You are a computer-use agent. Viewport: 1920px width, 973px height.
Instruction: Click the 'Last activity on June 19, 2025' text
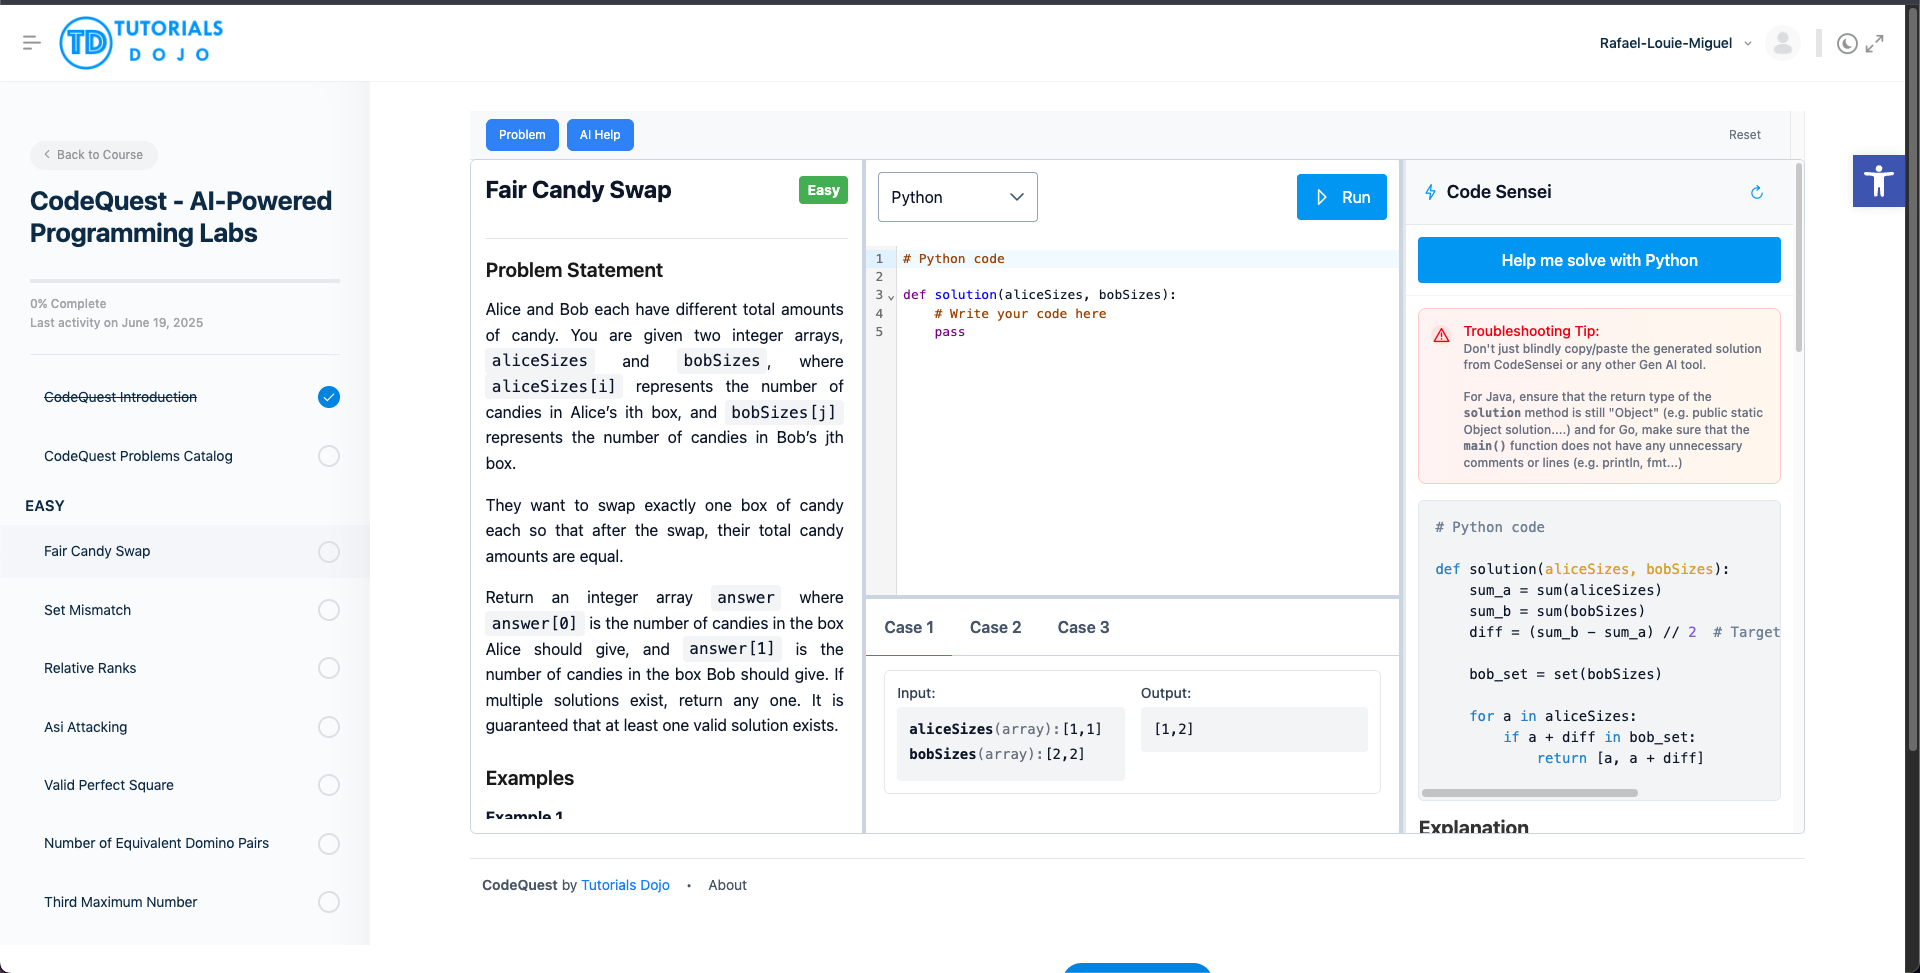point(116,323)
